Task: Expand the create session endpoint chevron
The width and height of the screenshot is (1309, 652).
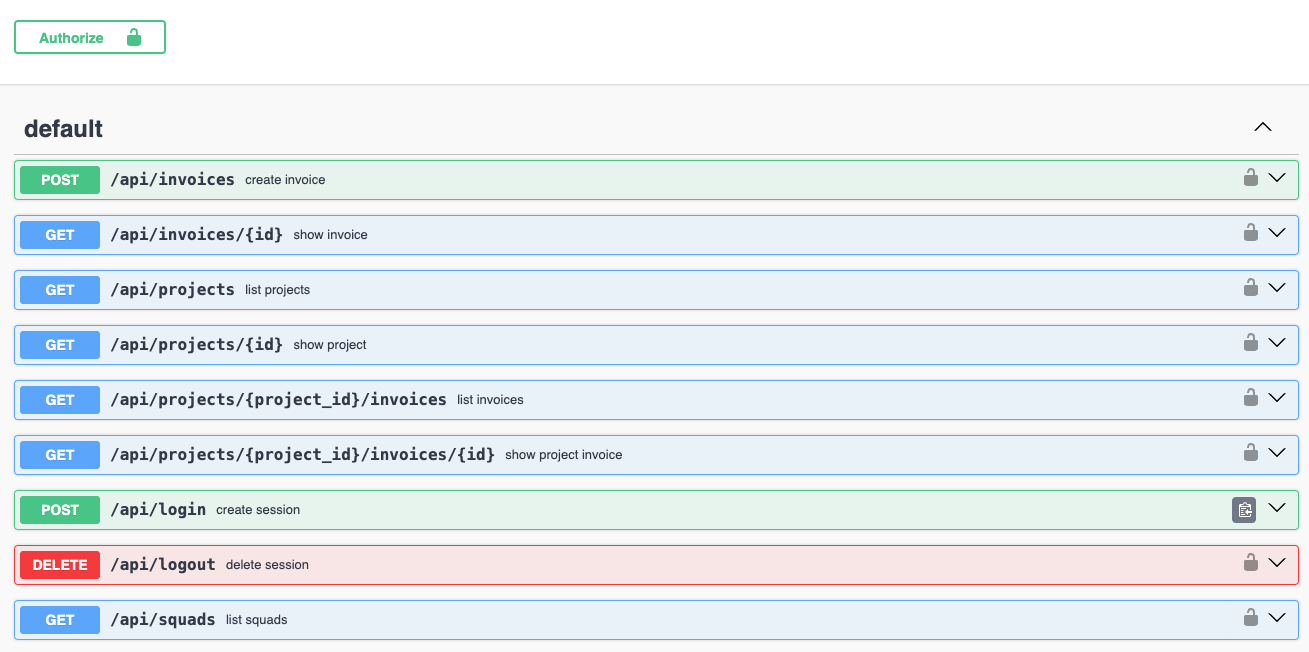Action: [x=1276, y=508]
